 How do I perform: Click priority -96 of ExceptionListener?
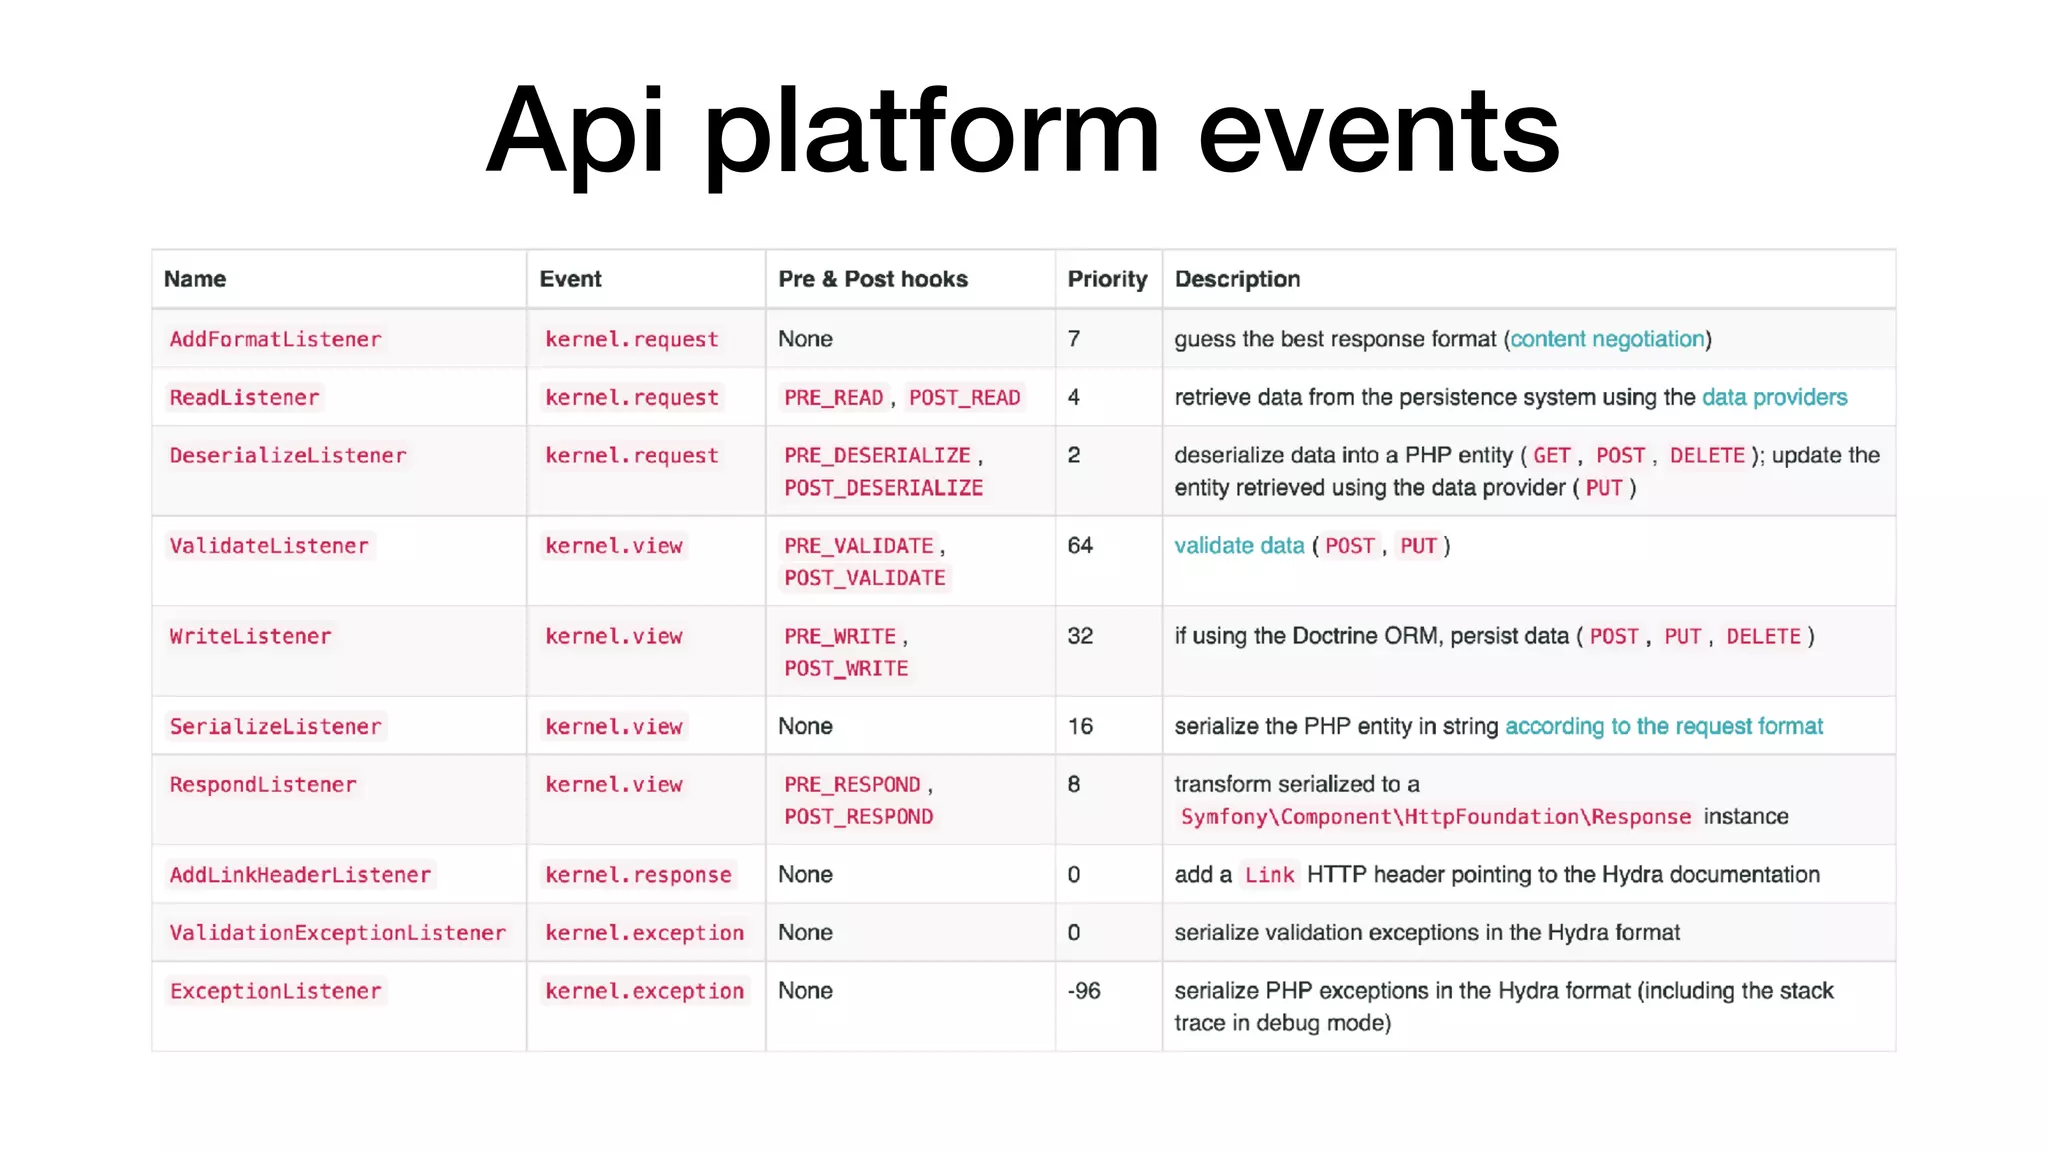click(x=1083, y=990)
